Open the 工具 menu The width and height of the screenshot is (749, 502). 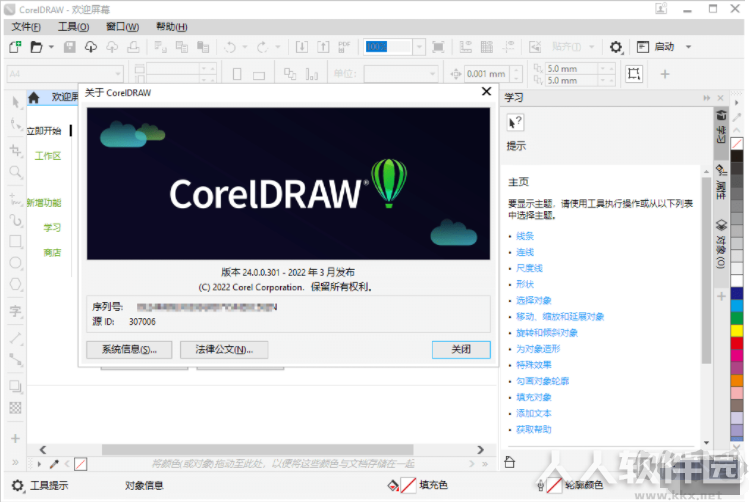pyautogui.click(x=74, y=27)
